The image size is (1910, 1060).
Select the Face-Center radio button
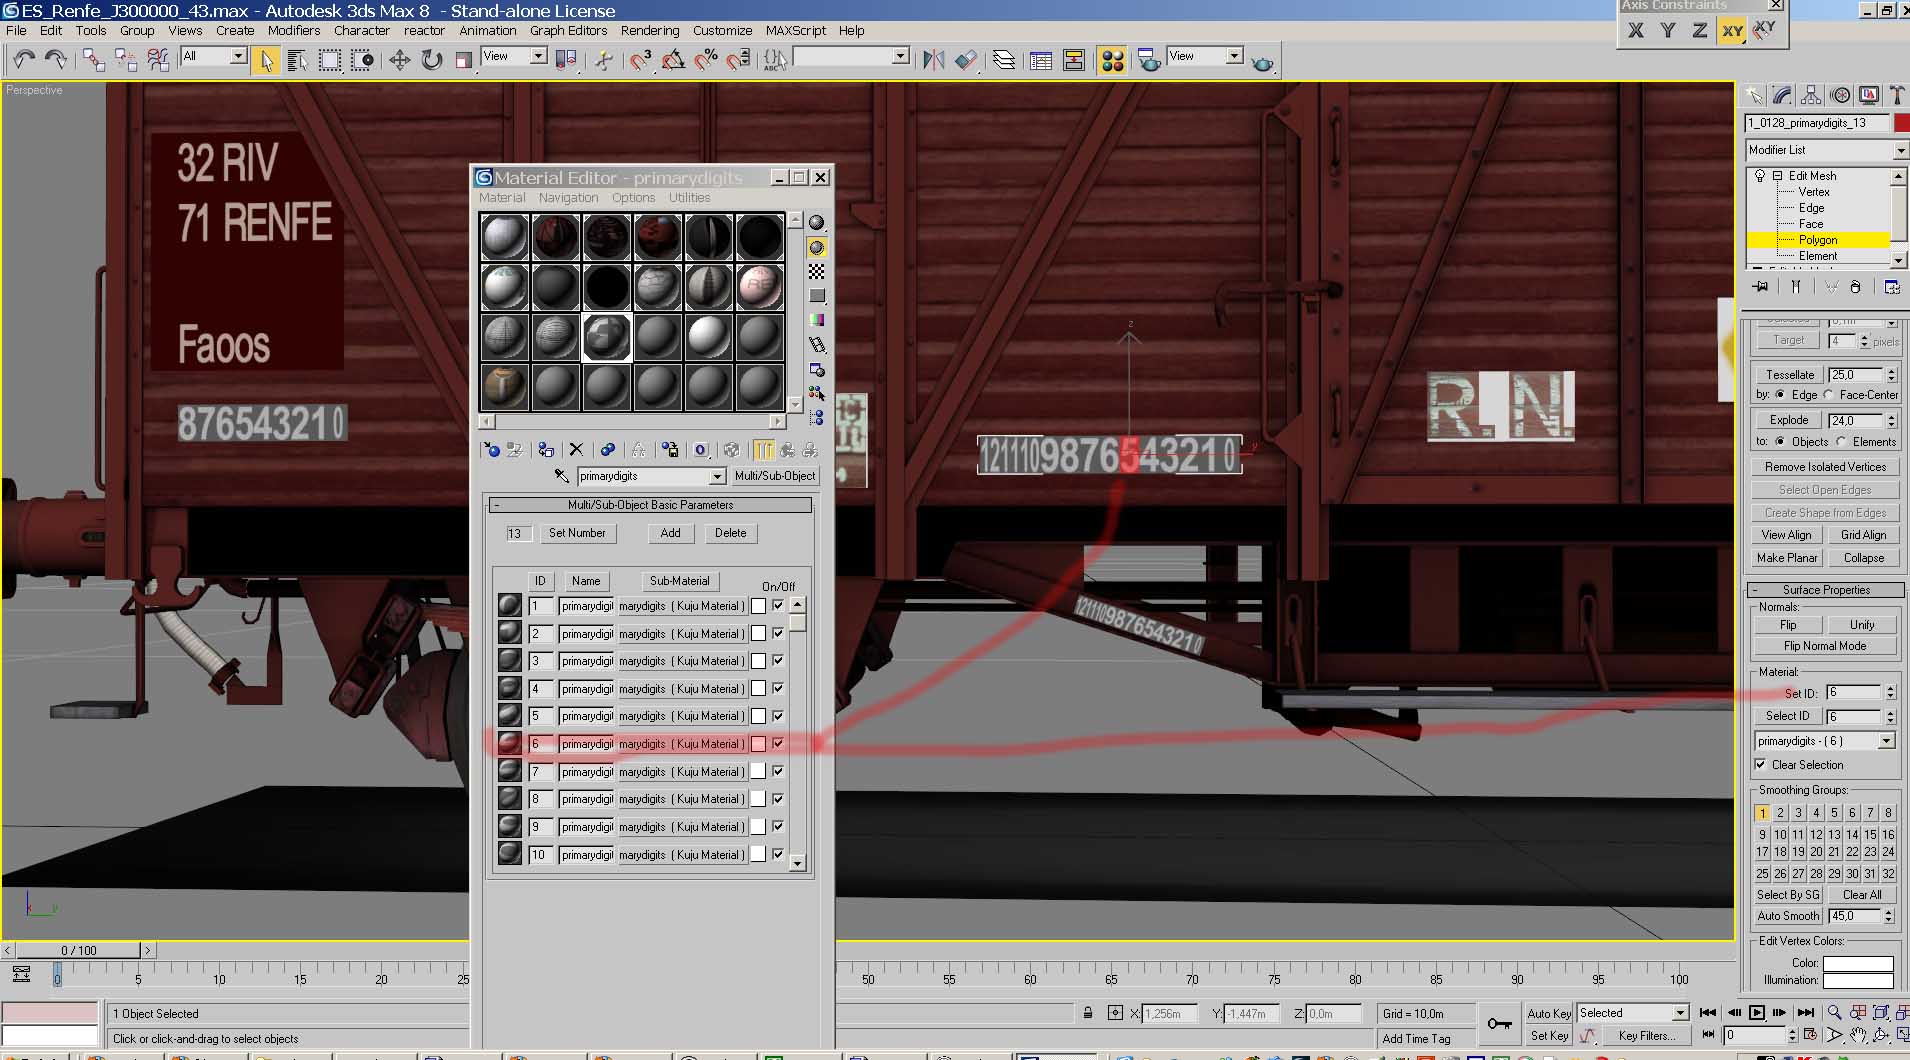[x=1829, y=395]
